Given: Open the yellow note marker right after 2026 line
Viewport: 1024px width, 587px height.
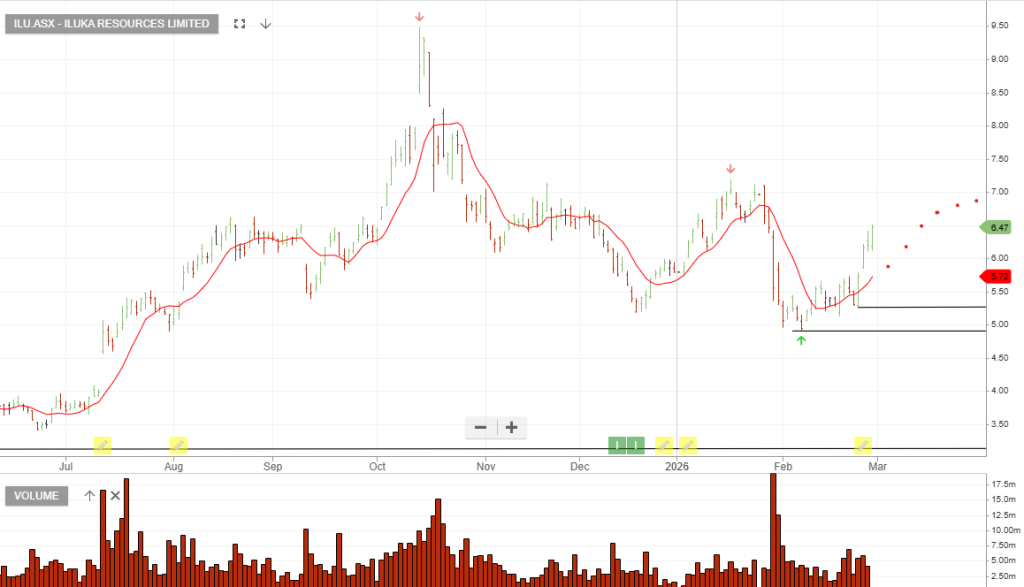Looking at the screenshot, I should (x=688, y=445).
